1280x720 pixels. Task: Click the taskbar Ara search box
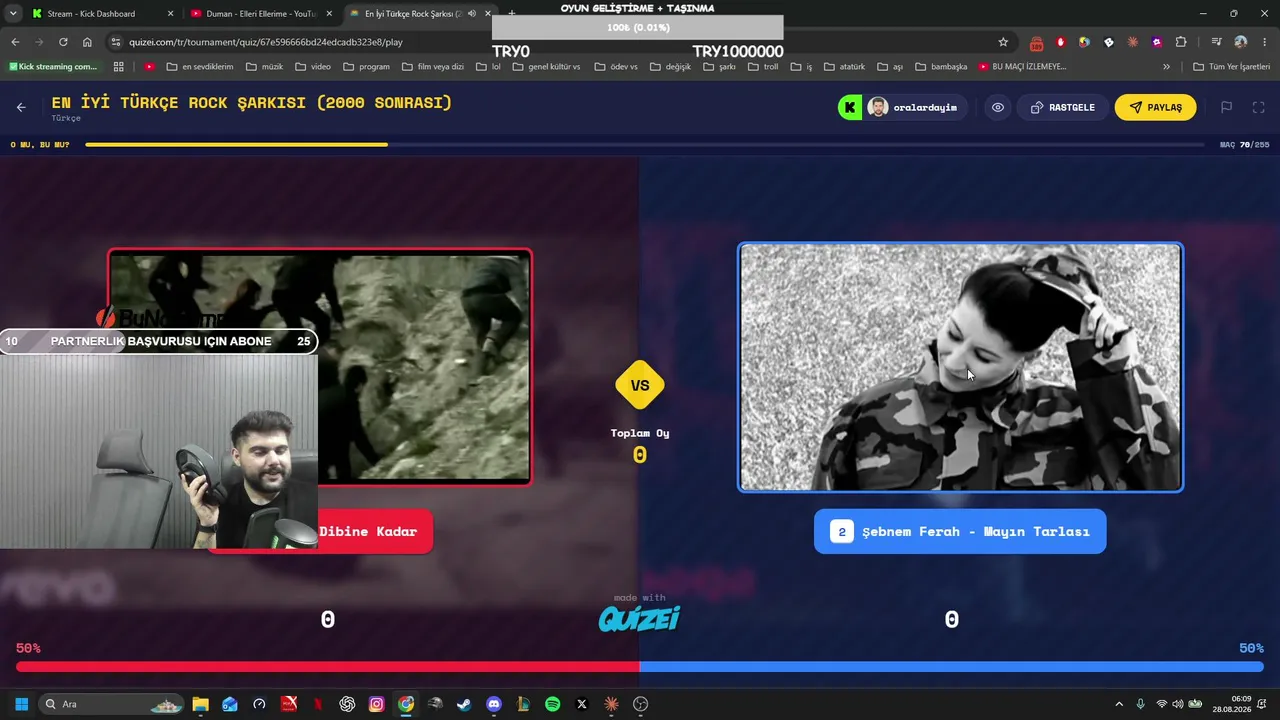click(x=111, y=704)
